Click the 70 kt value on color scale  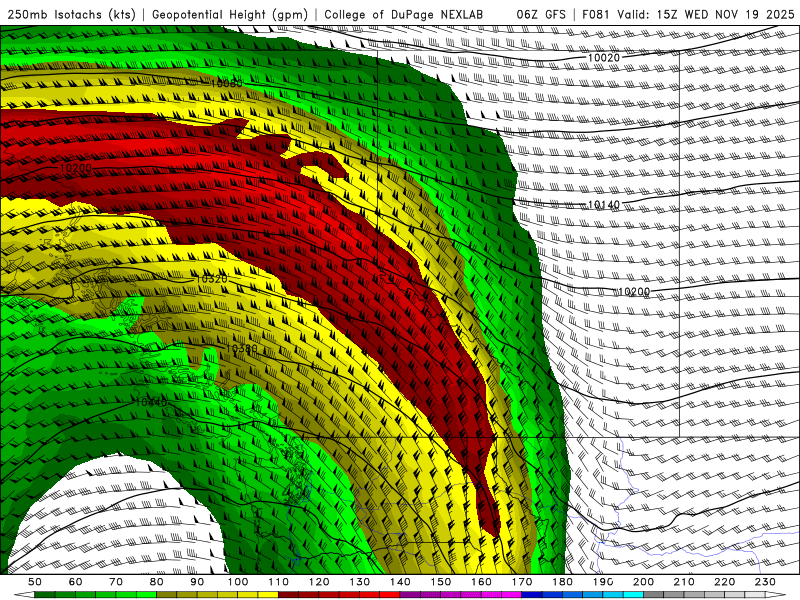(116, 582)
